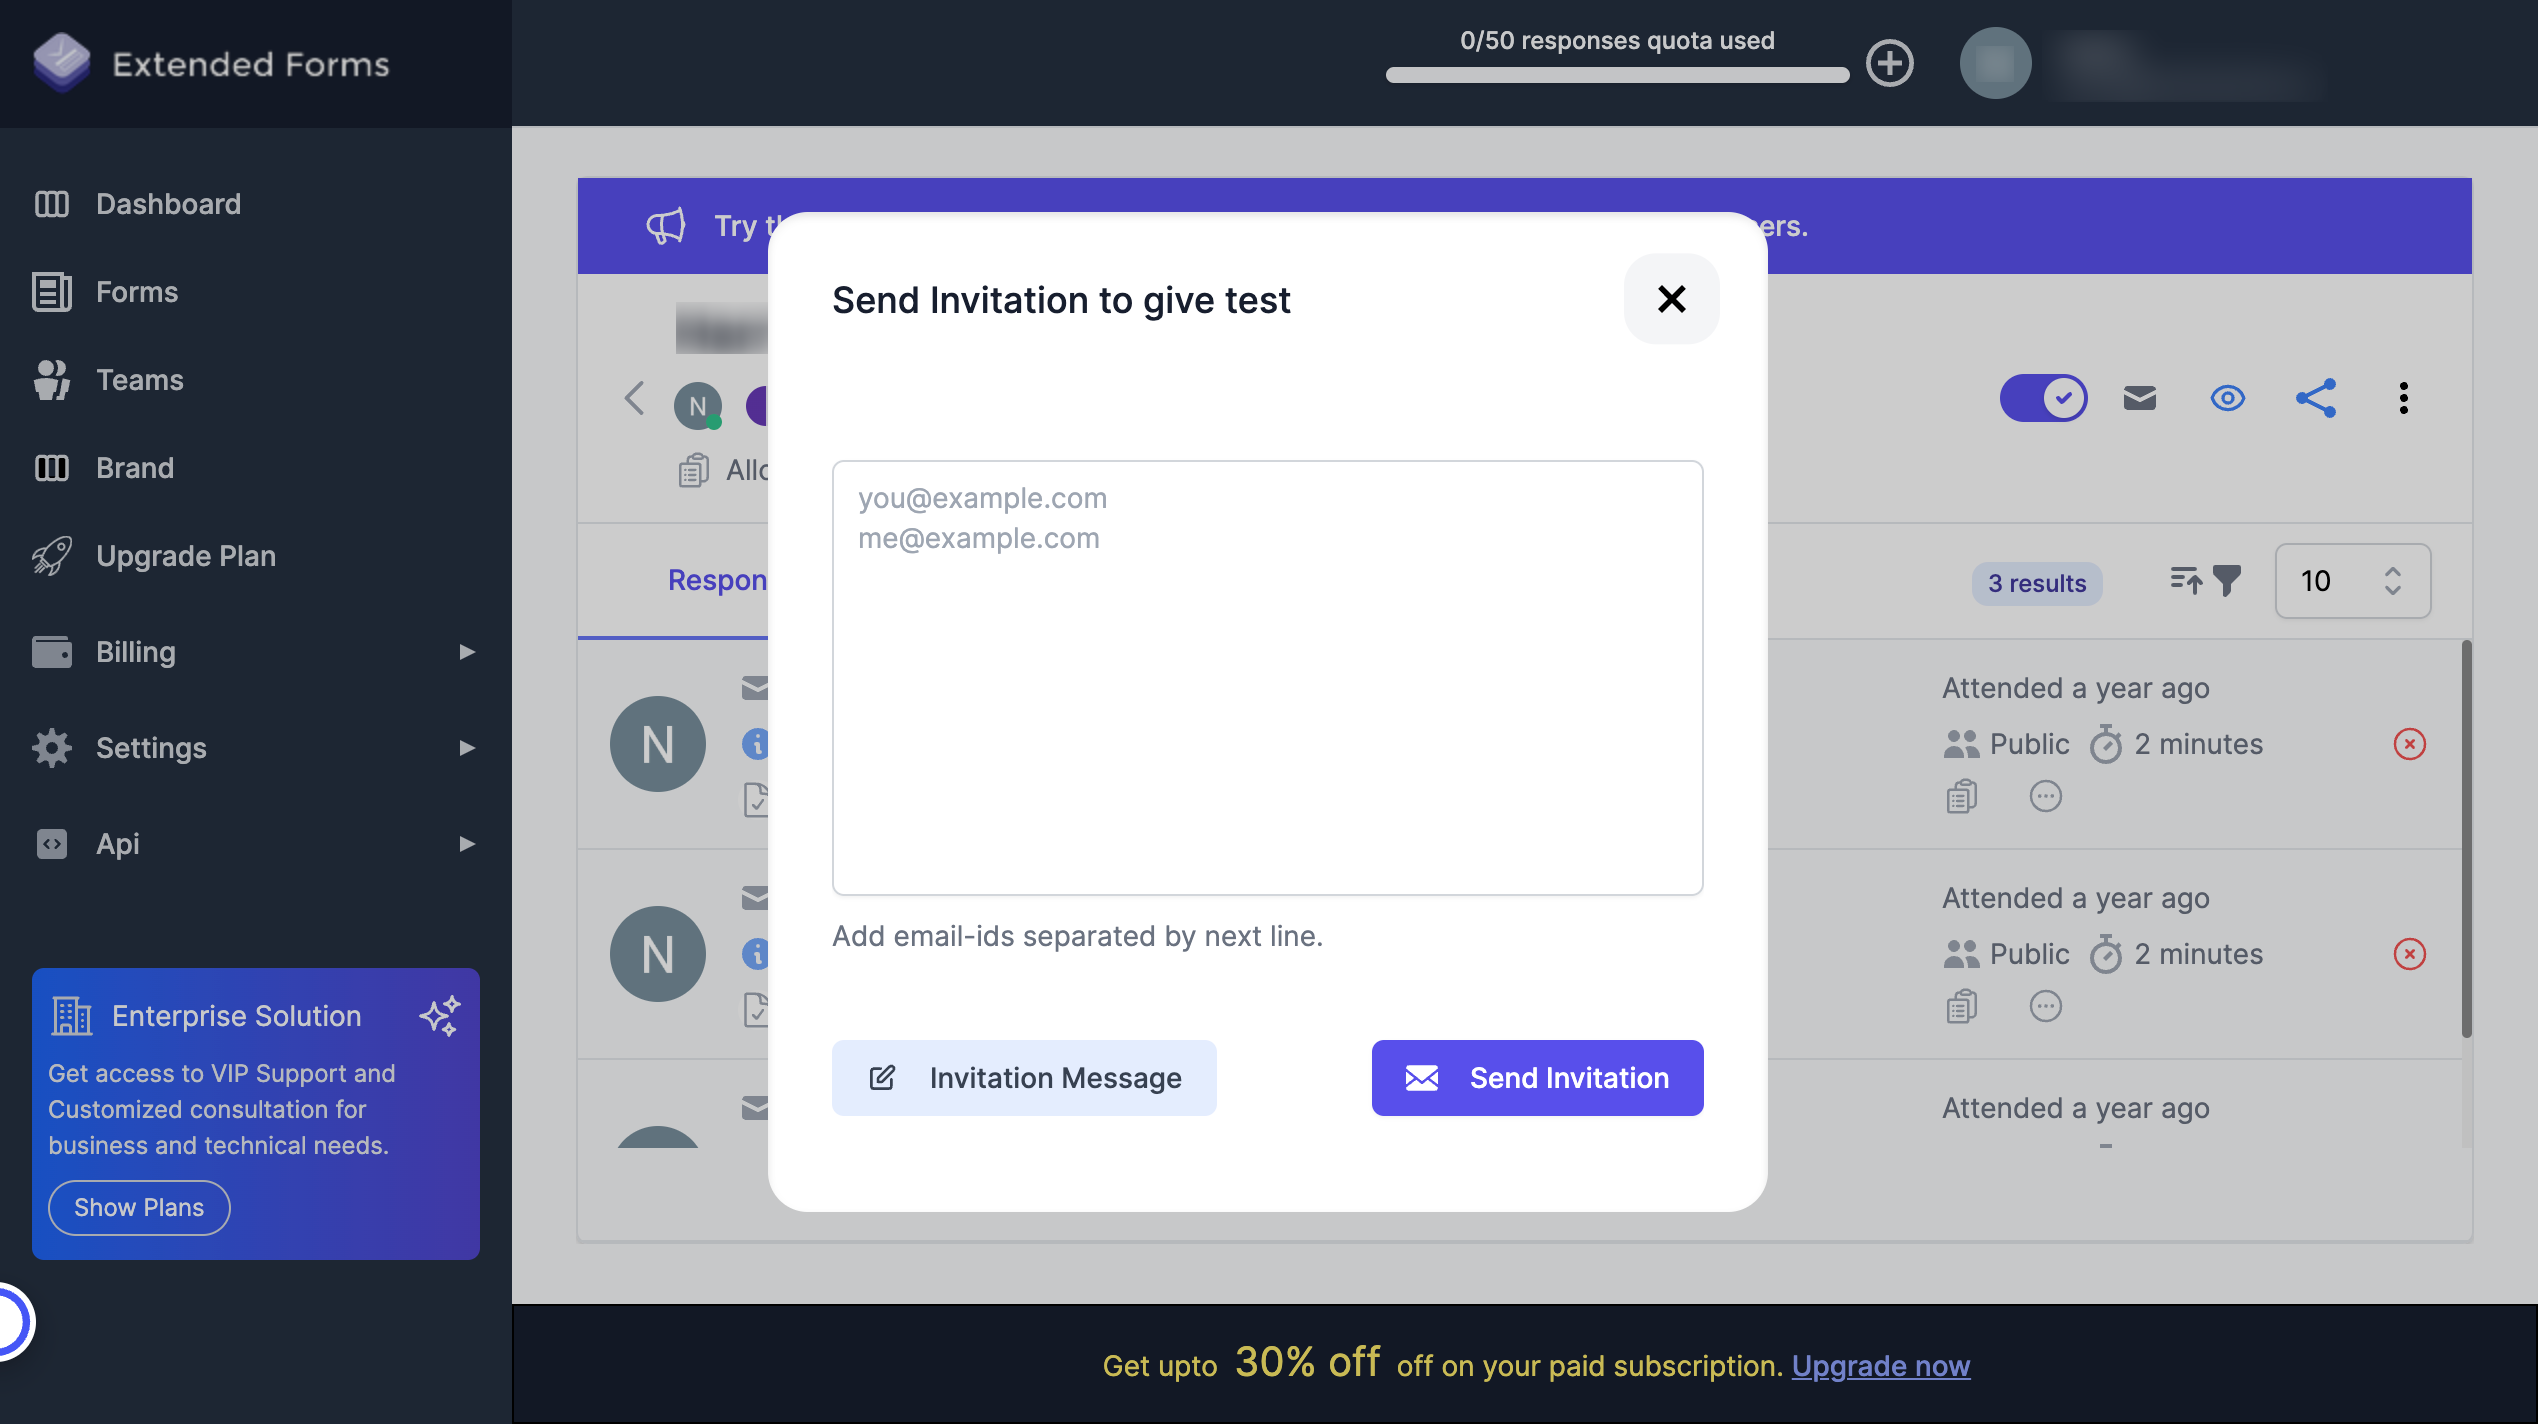Click the invitation message edit icon

point(882,1075)
